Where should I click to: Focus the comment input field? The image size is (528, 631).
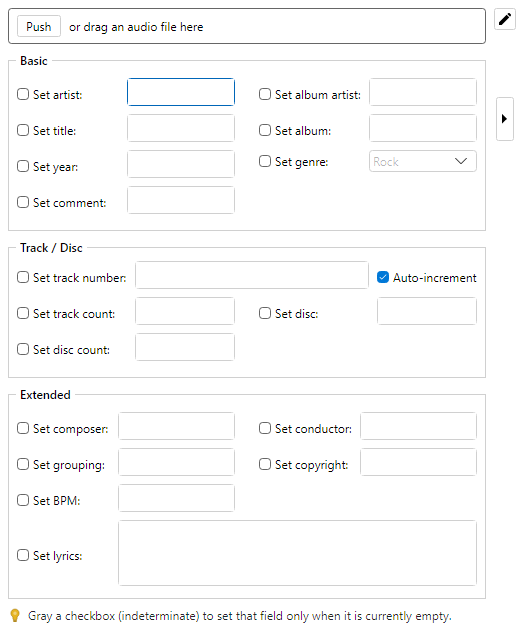(x=181, y=200)
